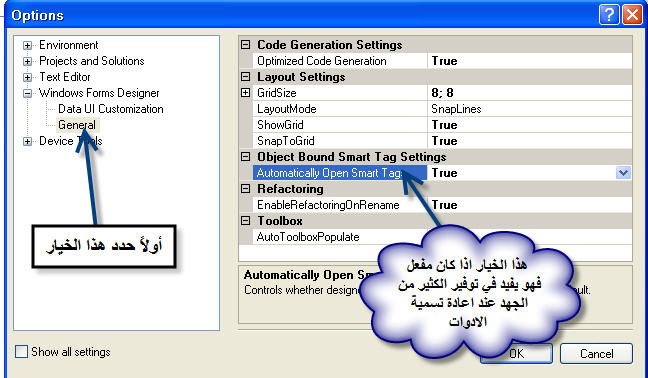Collapse the Refactoring category
The image size is (648, 378).
[245, 189]
